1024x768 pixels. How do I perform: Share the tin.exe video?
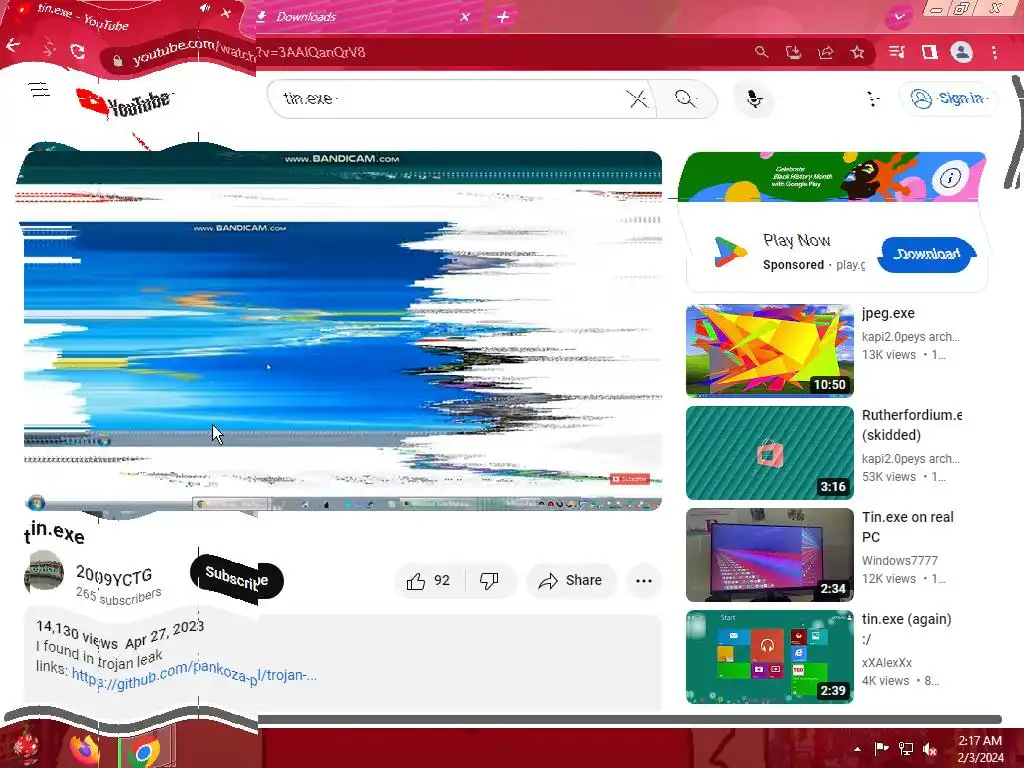571,581
